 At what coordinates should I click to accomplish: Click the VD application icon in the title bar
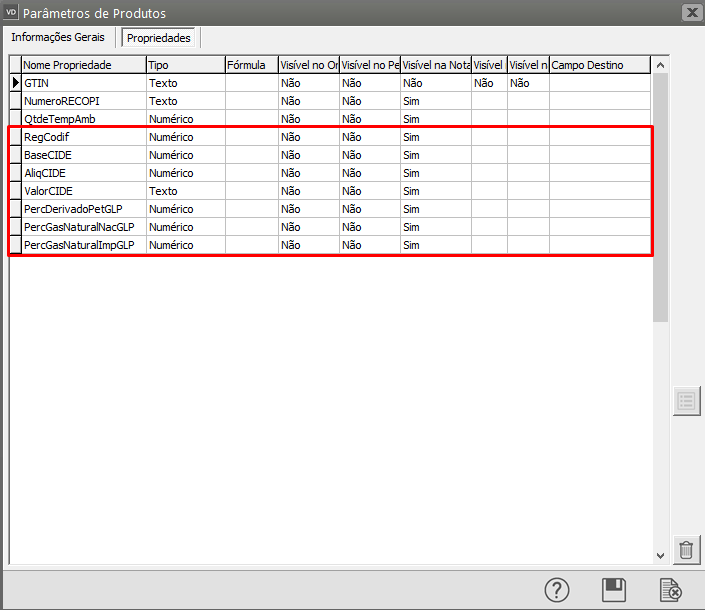[11, 12]
